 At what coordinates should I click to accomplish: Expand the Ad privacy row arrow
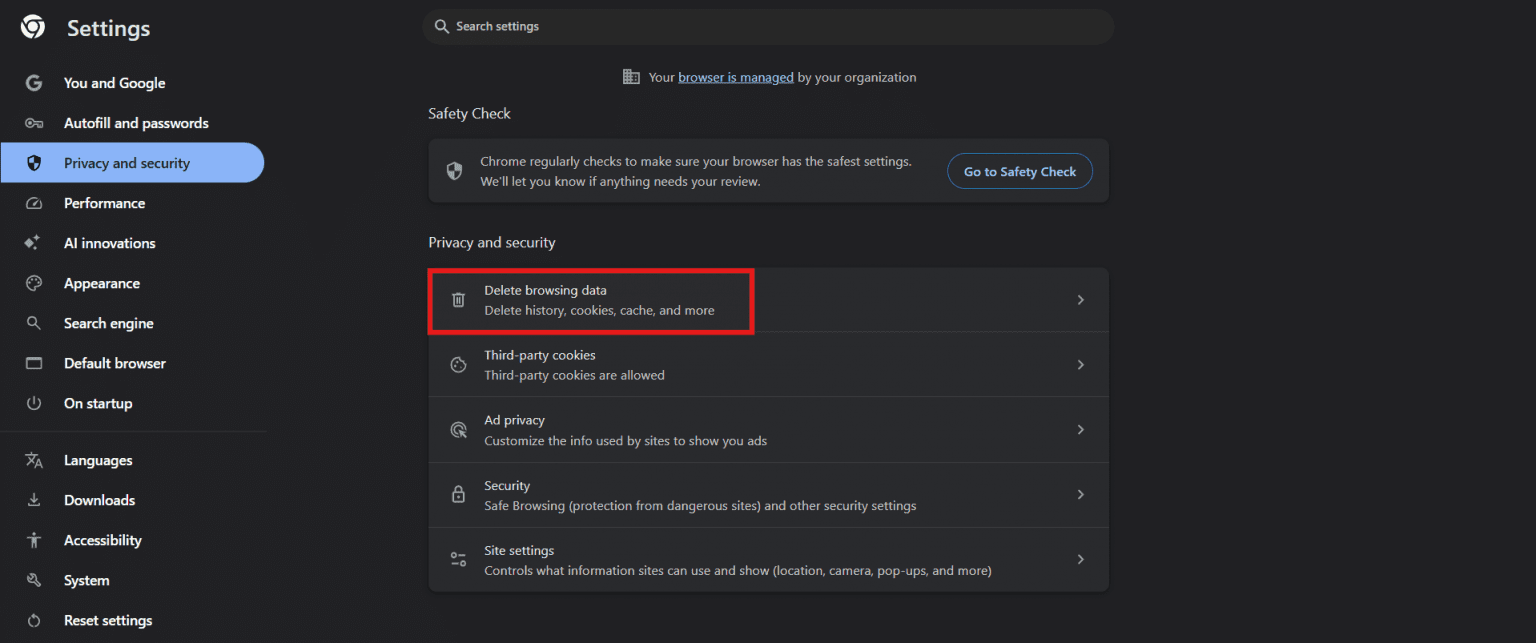coord(1080,430)
